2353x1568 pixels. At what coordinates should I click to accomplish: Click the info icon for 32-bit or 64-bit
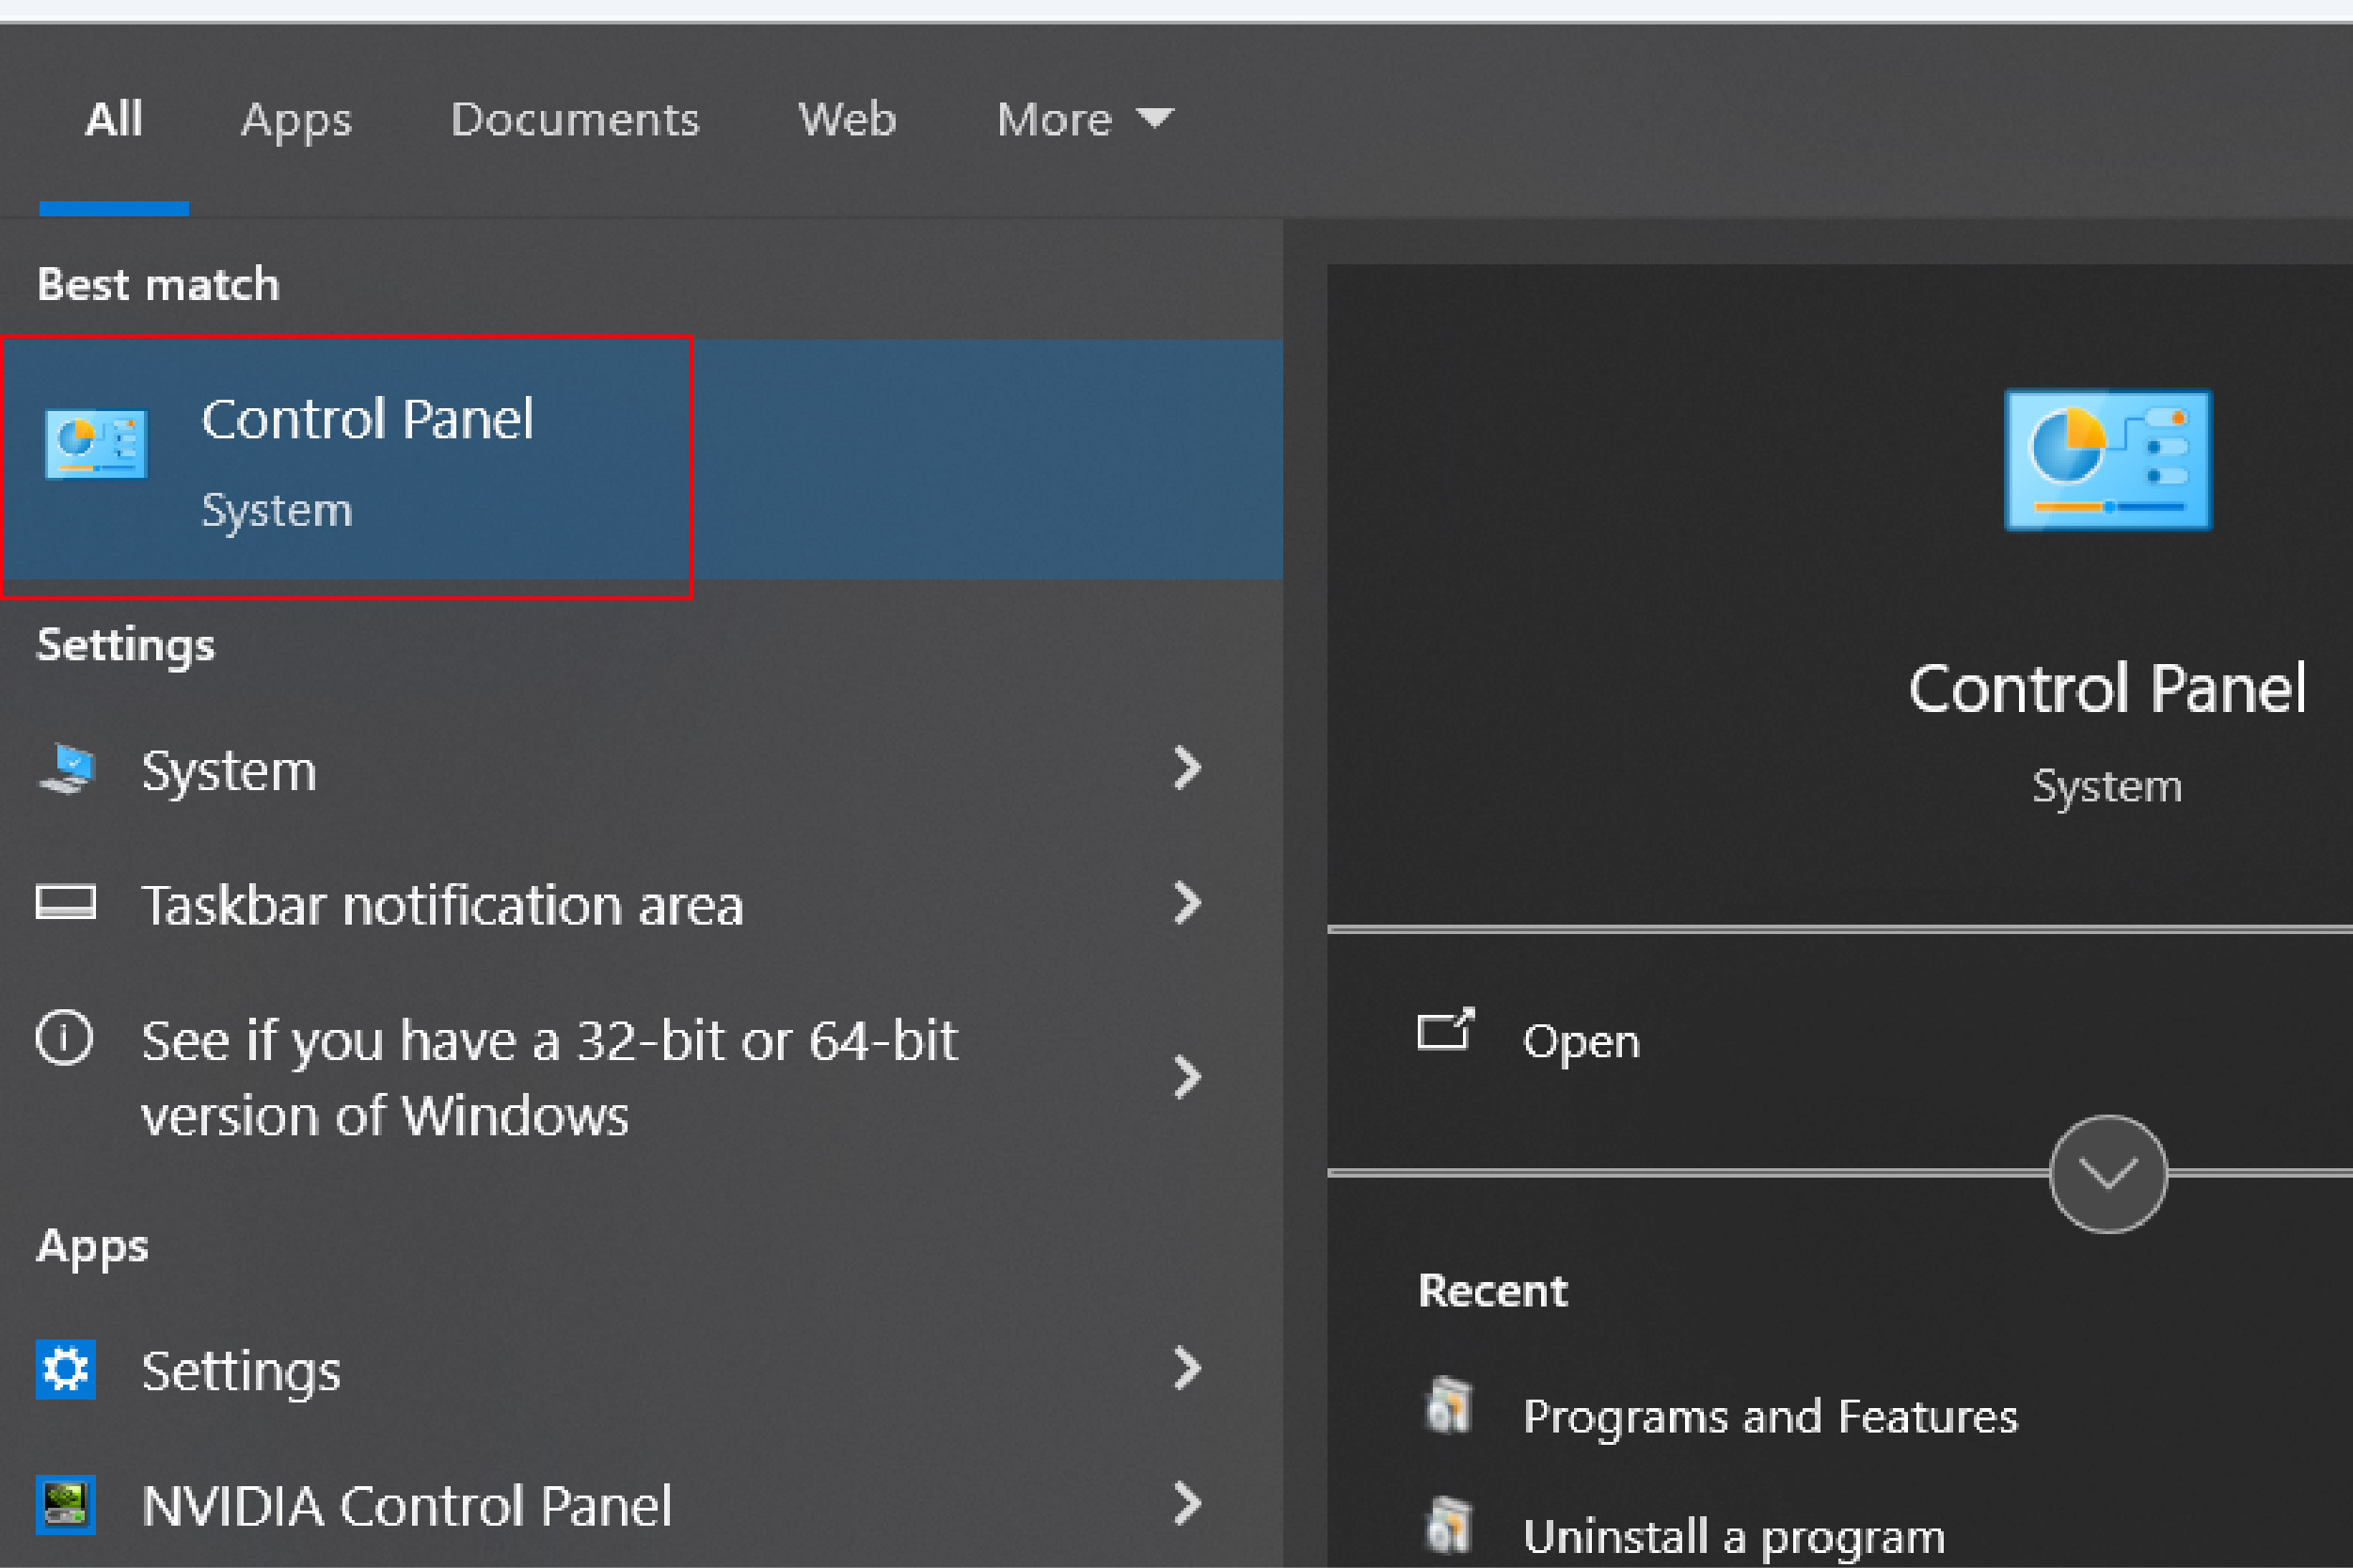65,1038
